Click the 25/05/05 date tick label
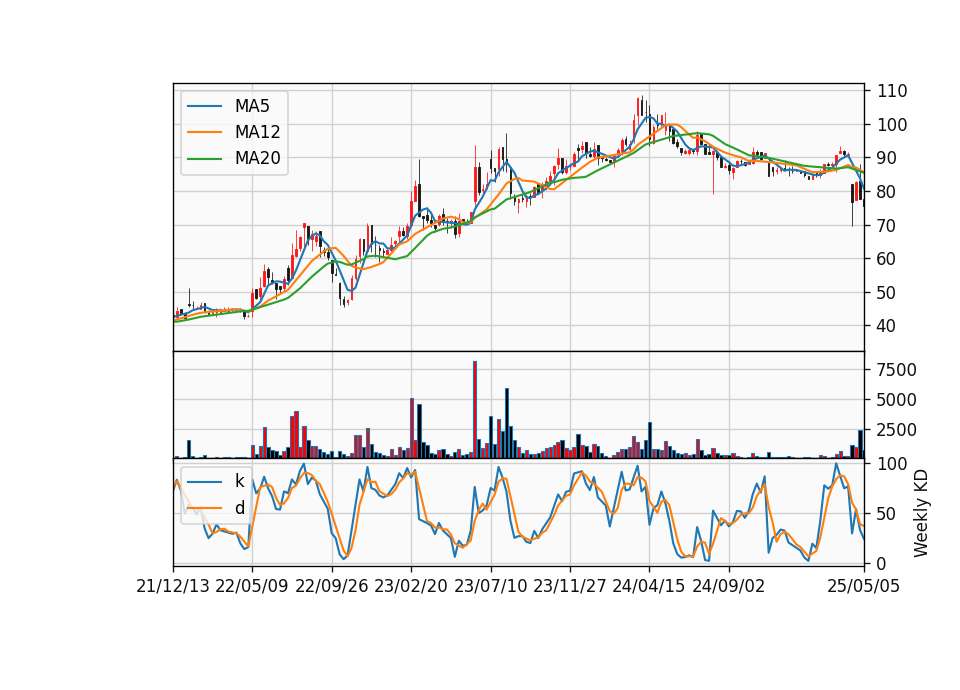960x690 pixels. pyautogui.click(x=863, y=586)
